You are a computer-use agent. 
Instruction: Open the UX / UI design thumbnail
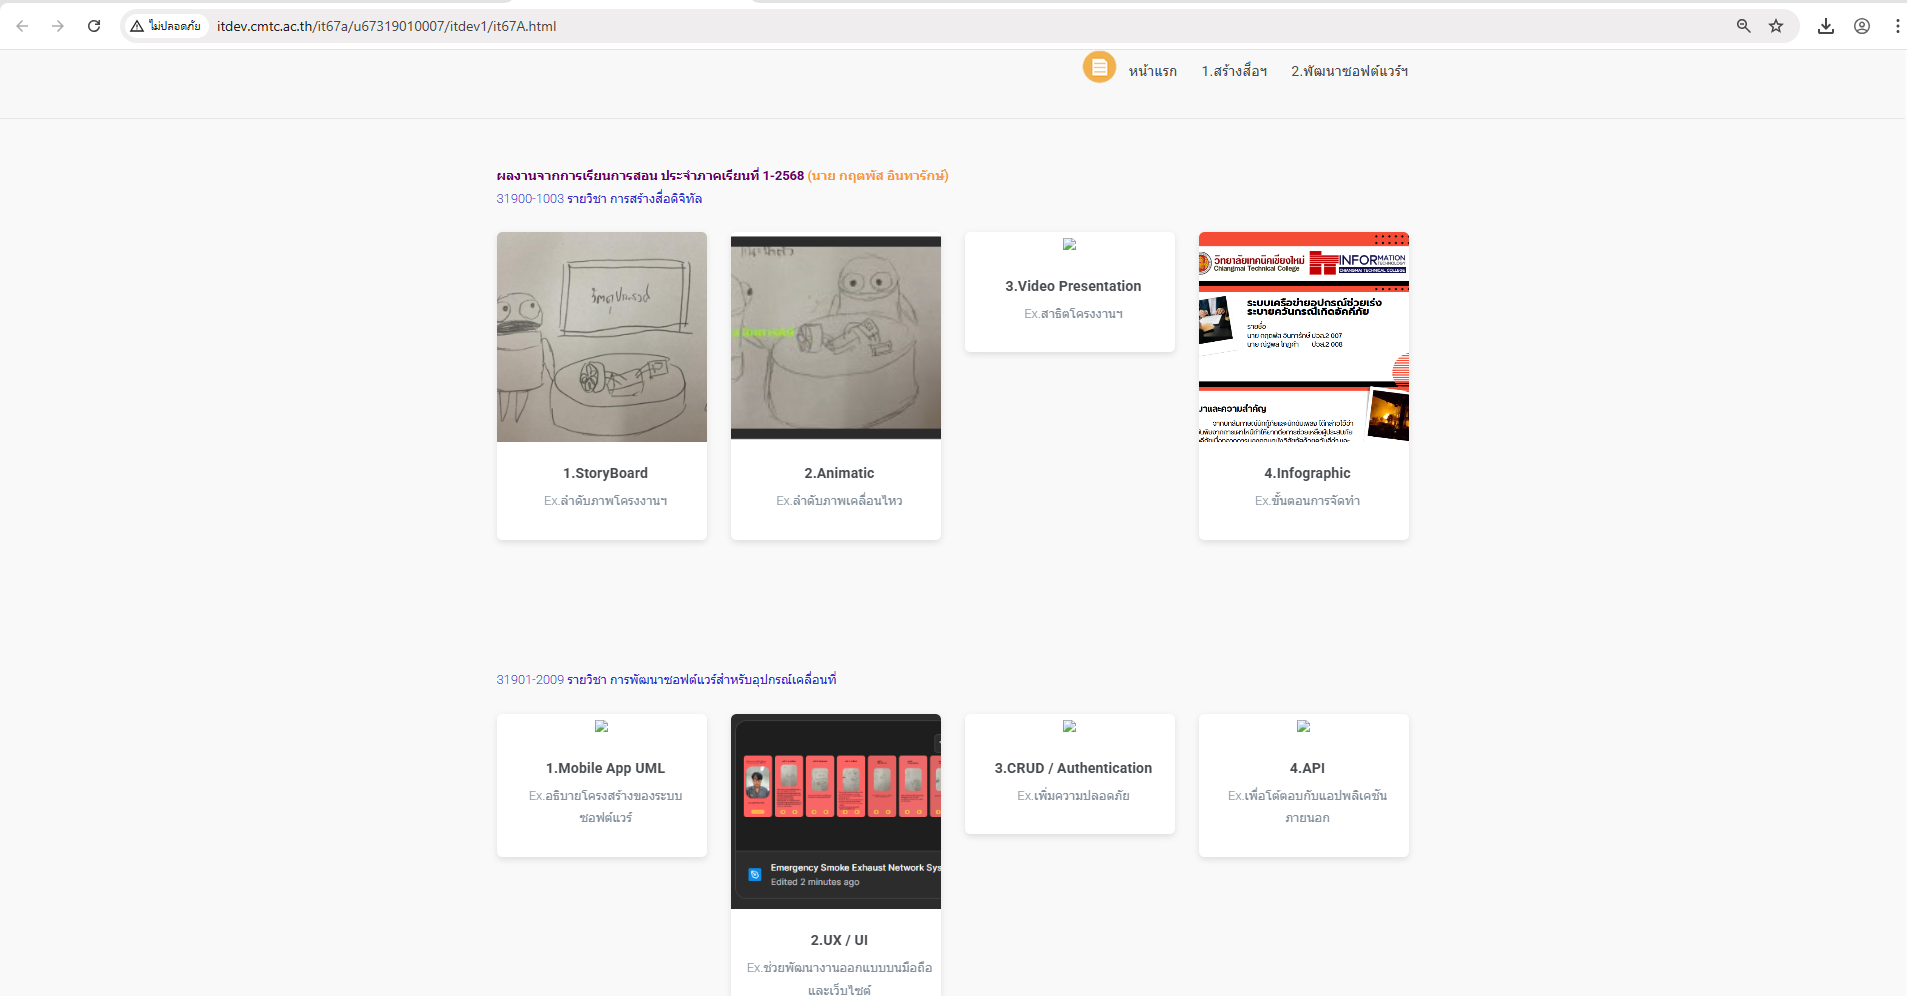[x=836, y=811]
